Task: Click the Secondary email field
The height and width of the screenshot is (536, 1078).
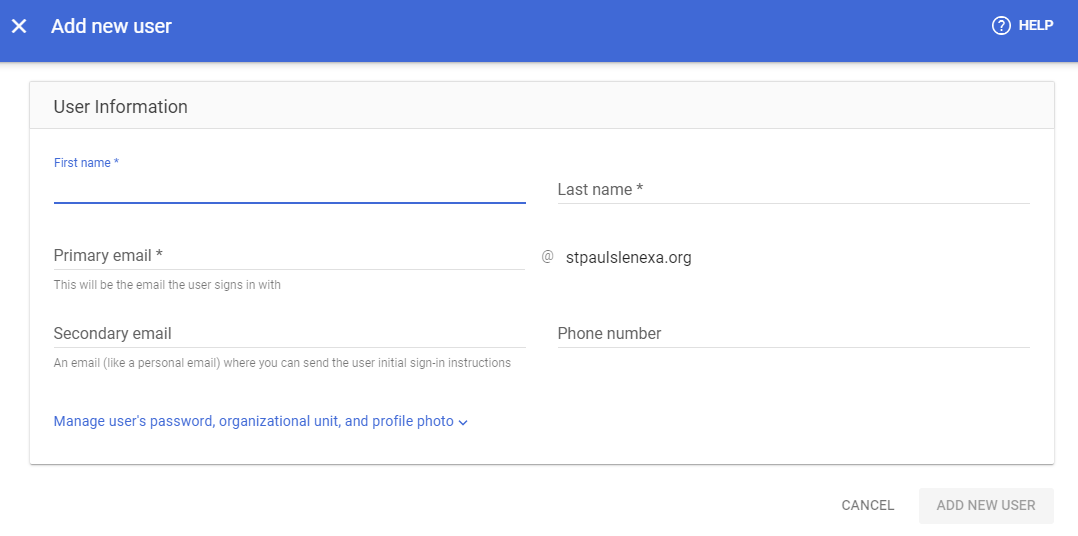Action: tap(289, 334)
